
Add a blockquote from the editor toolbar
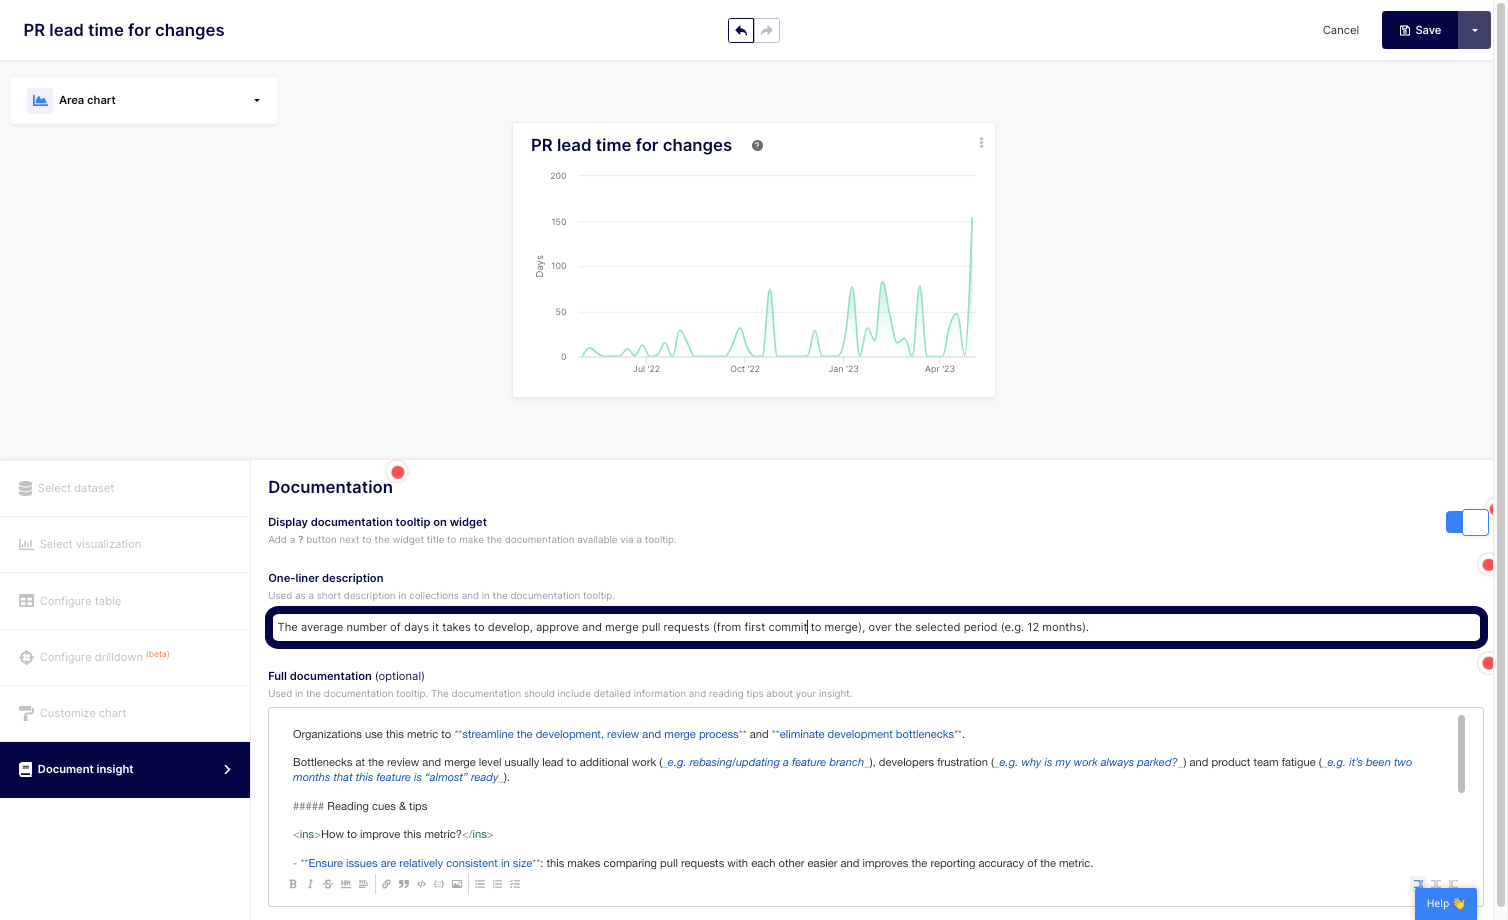[404, 884]
